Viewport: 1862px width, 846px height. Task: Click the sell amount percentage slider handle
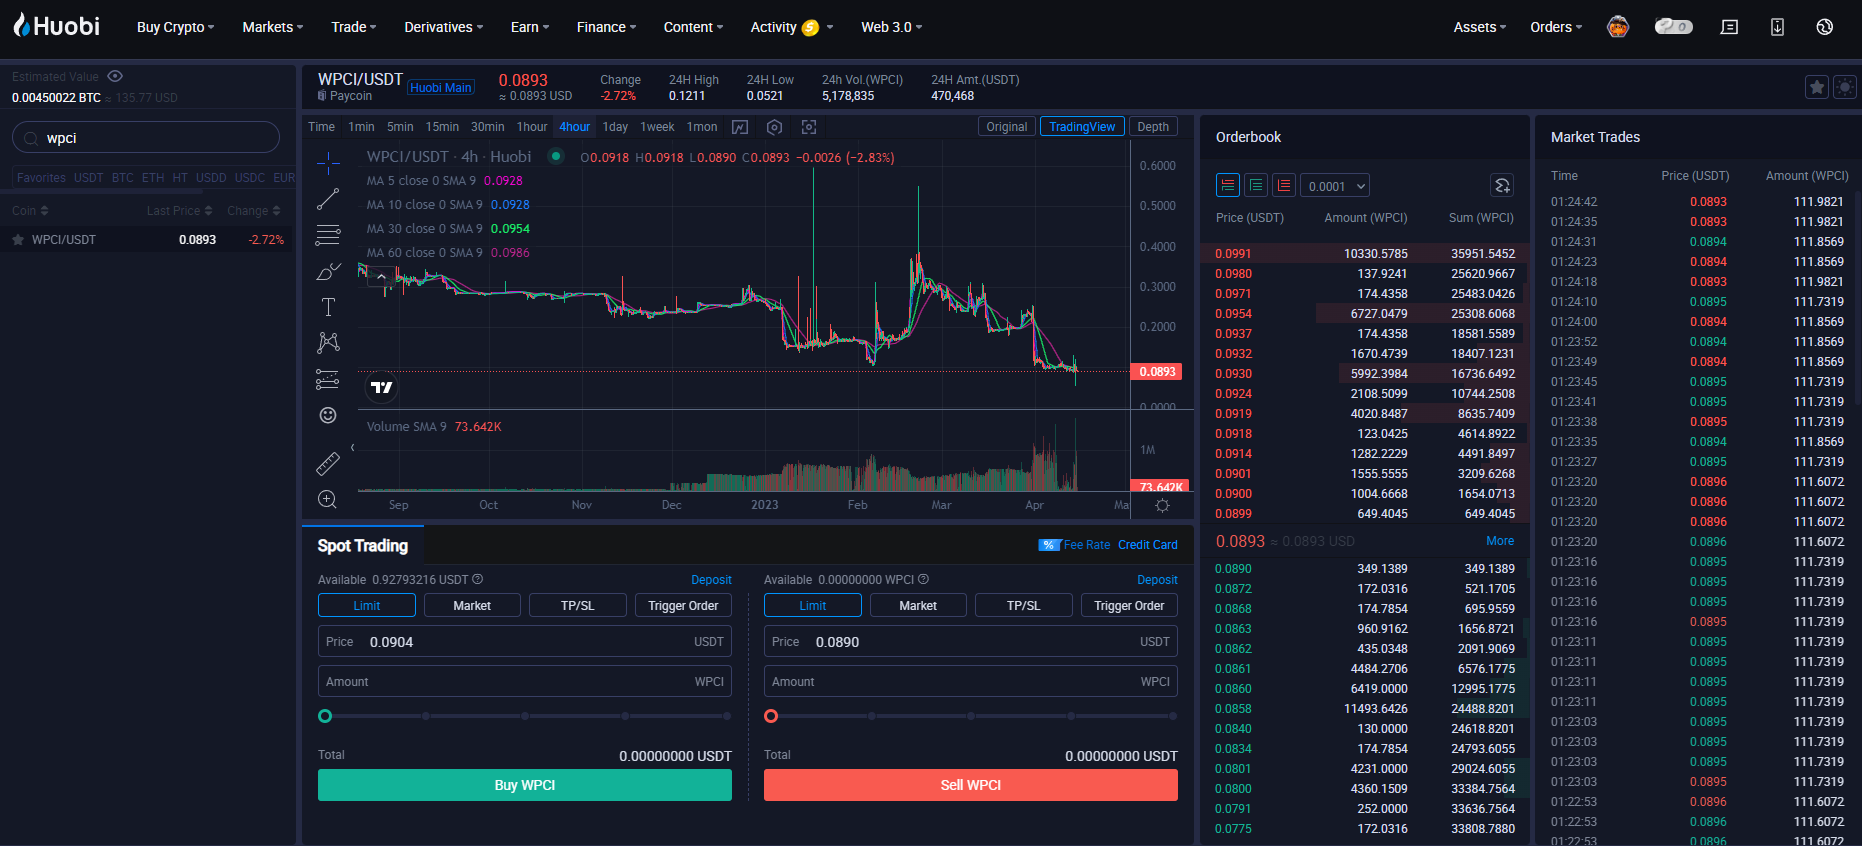[771, 716]
